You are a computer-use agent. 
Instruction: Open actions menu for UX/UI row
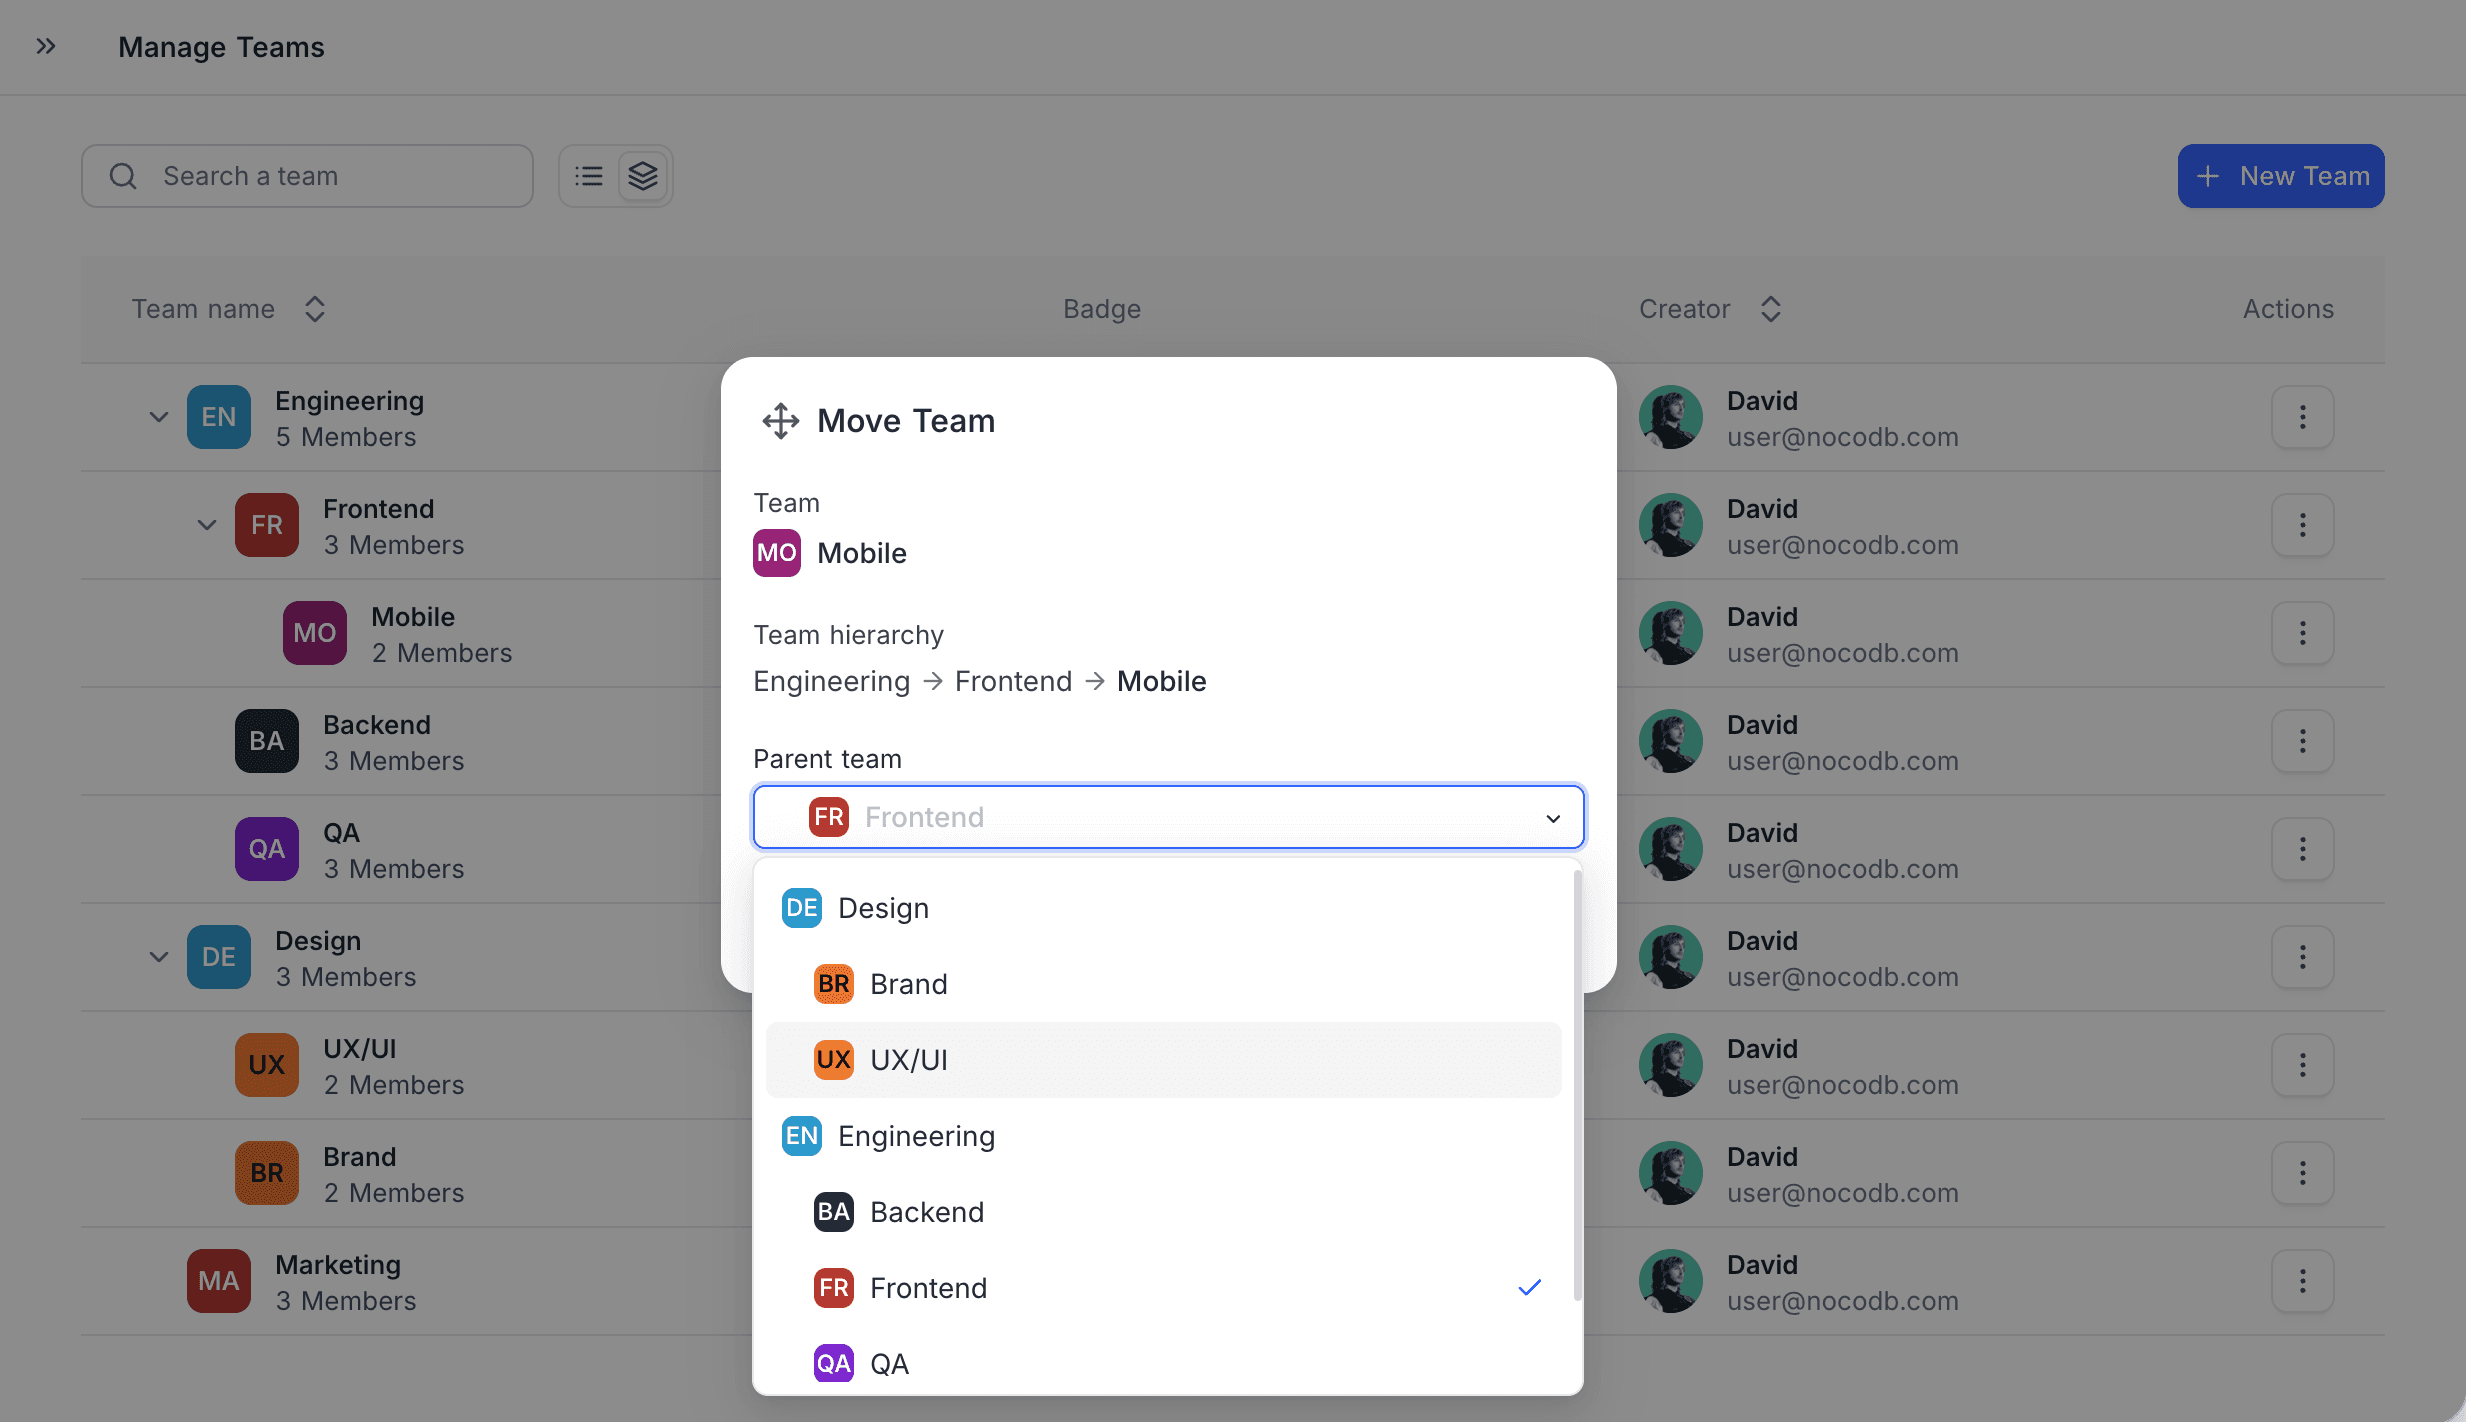point(2302,1065)
